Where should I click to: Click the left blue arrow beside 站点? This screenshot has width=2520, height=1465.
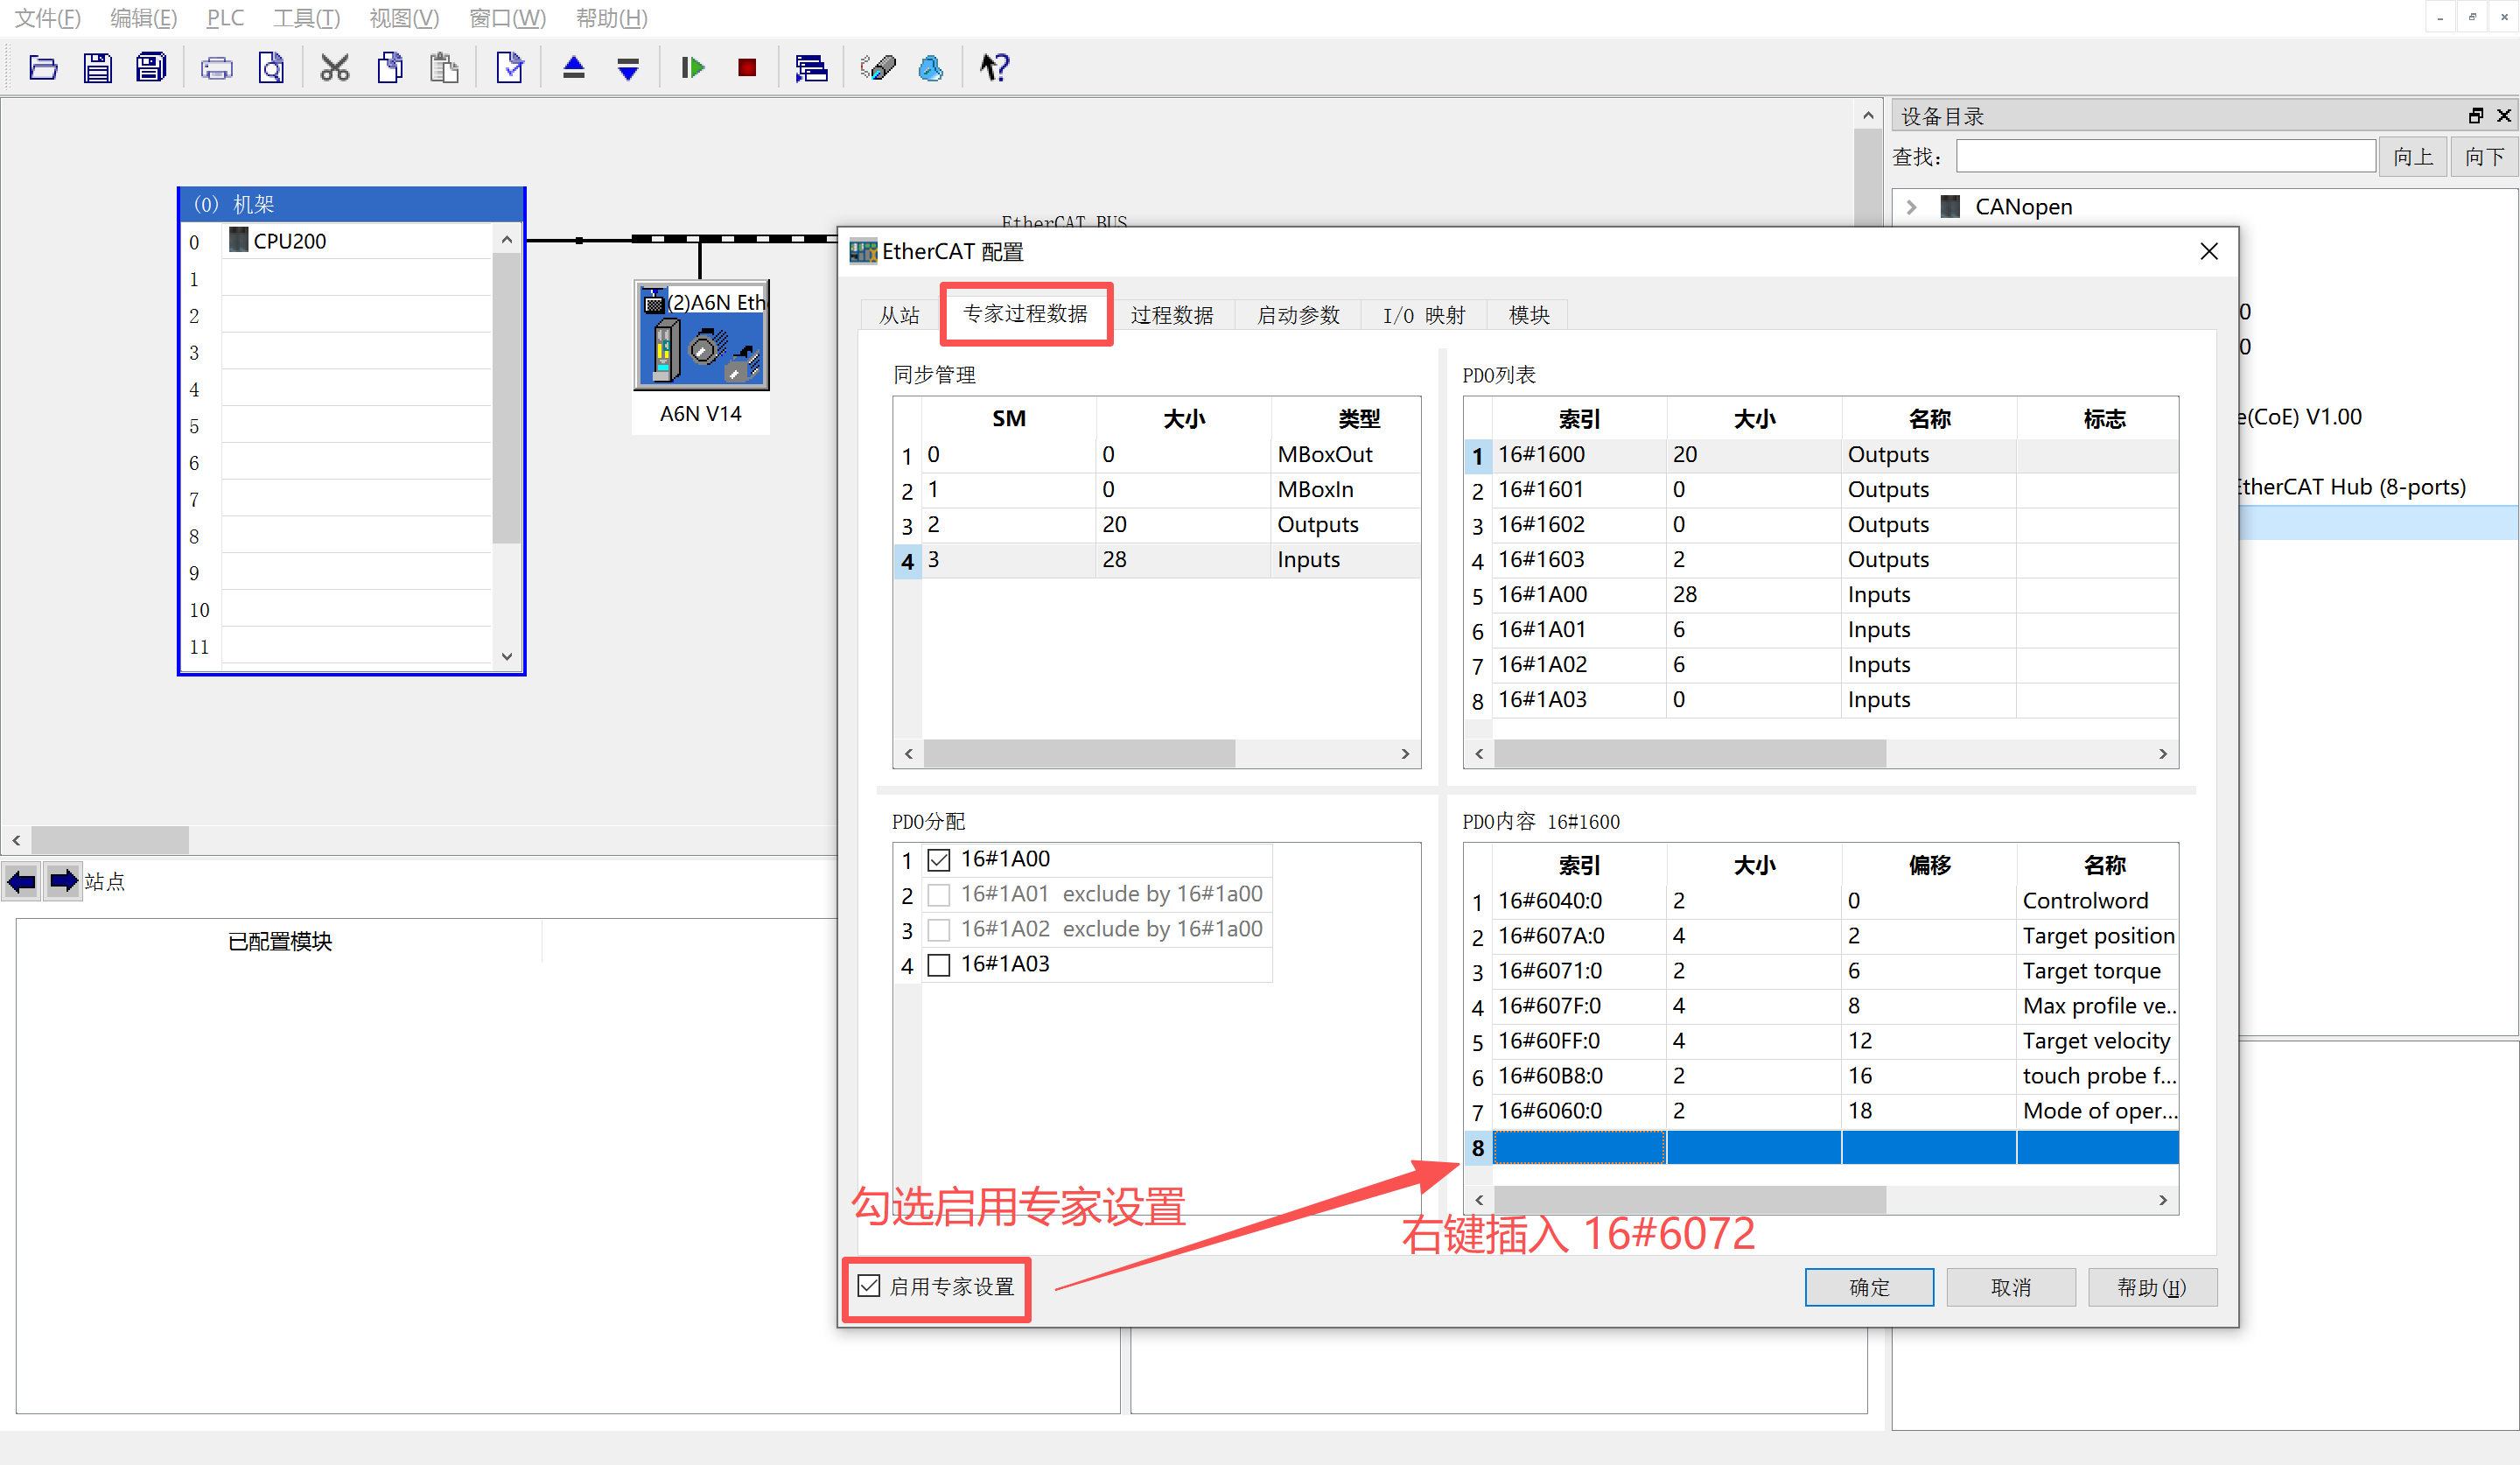(x=21, y=882)
